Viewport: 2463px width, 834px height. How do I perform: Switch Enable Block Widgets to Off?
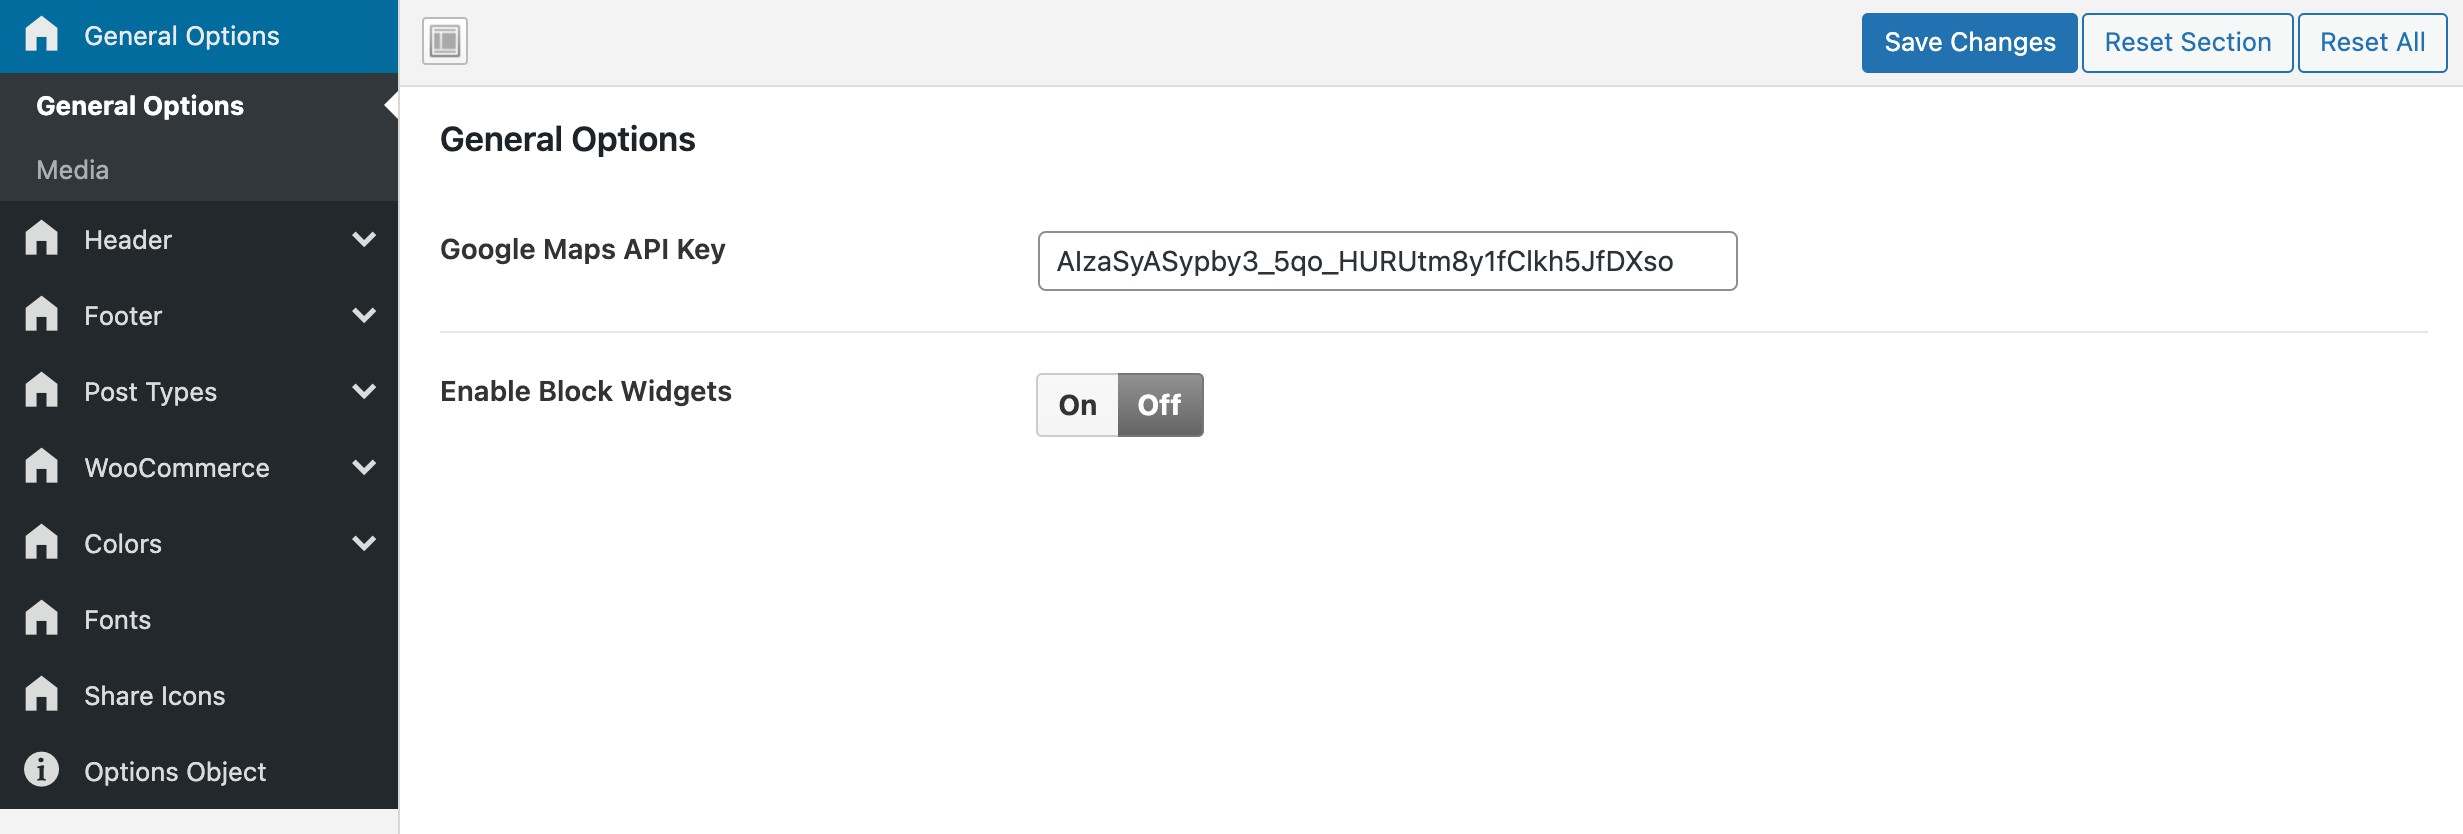click(1160, 405)
